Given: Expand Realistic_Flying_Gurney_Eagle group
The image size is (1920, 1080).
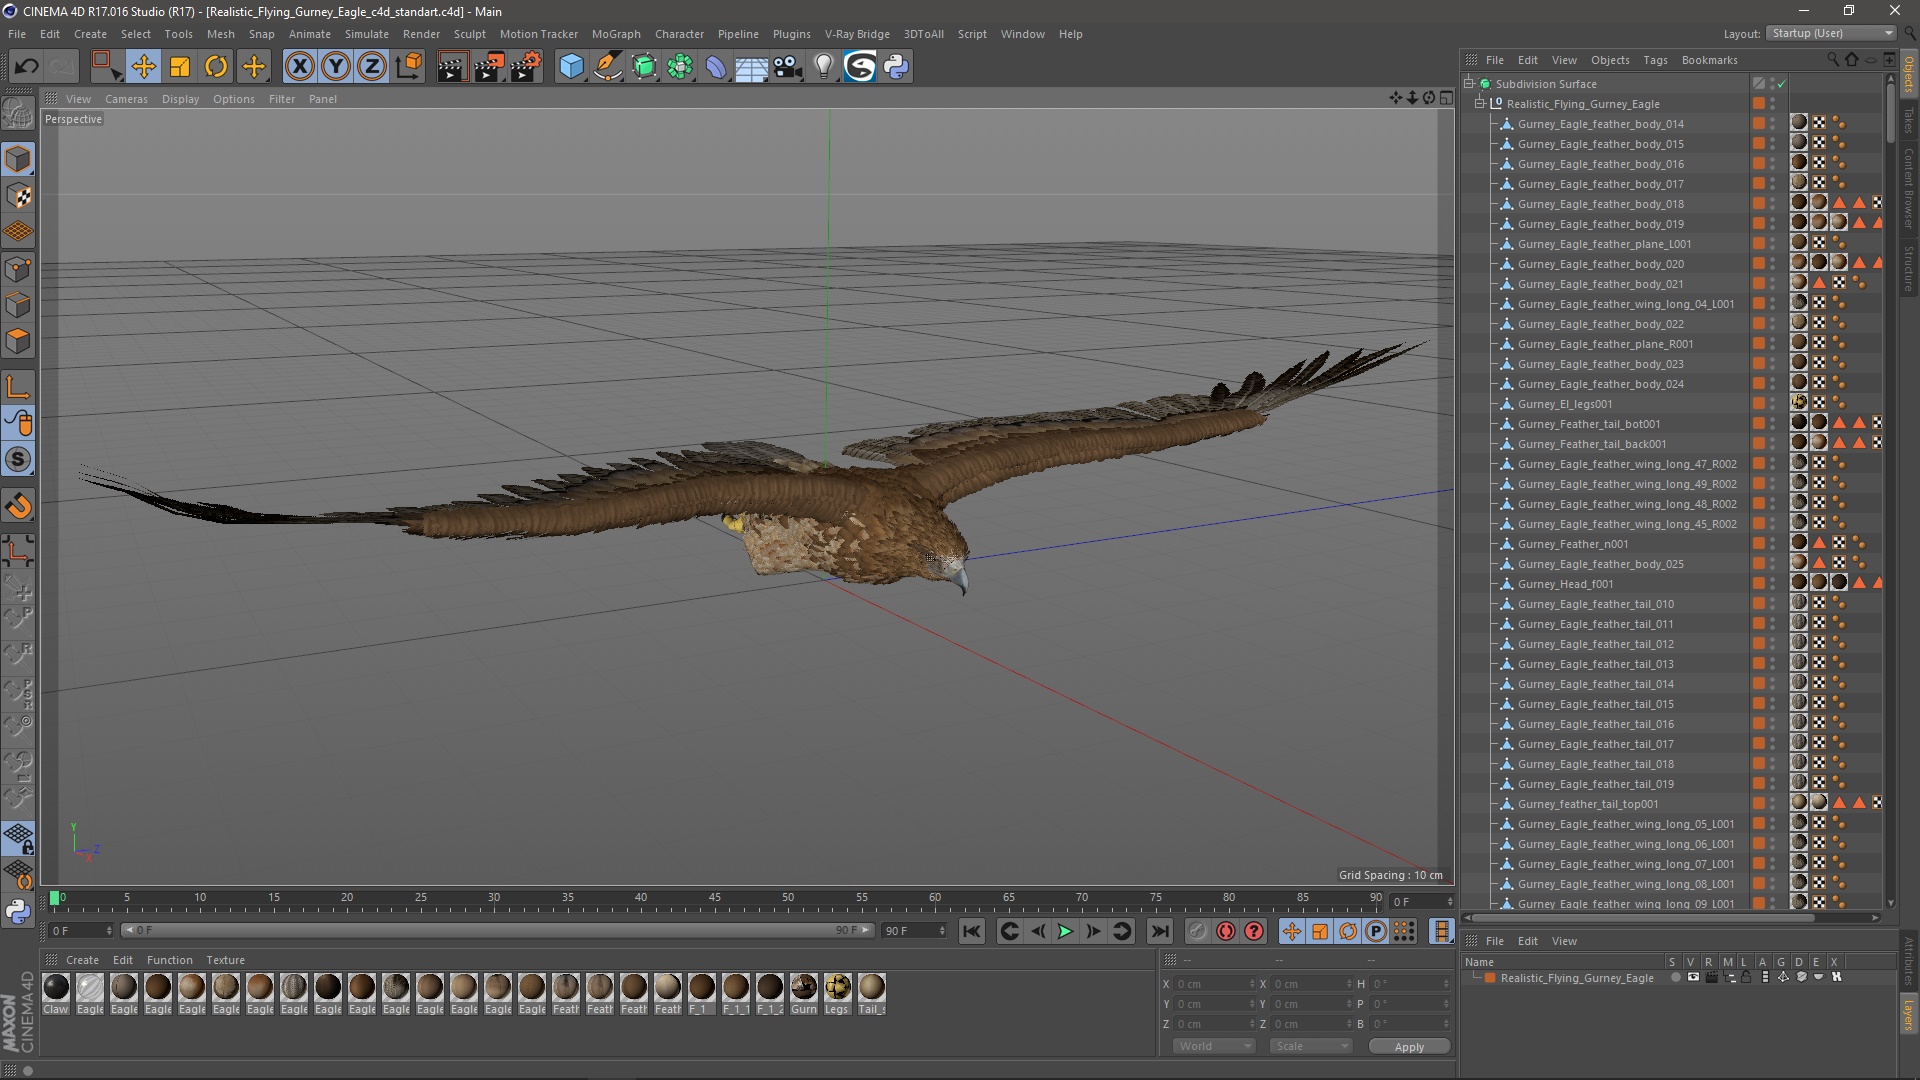Looking at the screenshot, I should coord(1478,103).
